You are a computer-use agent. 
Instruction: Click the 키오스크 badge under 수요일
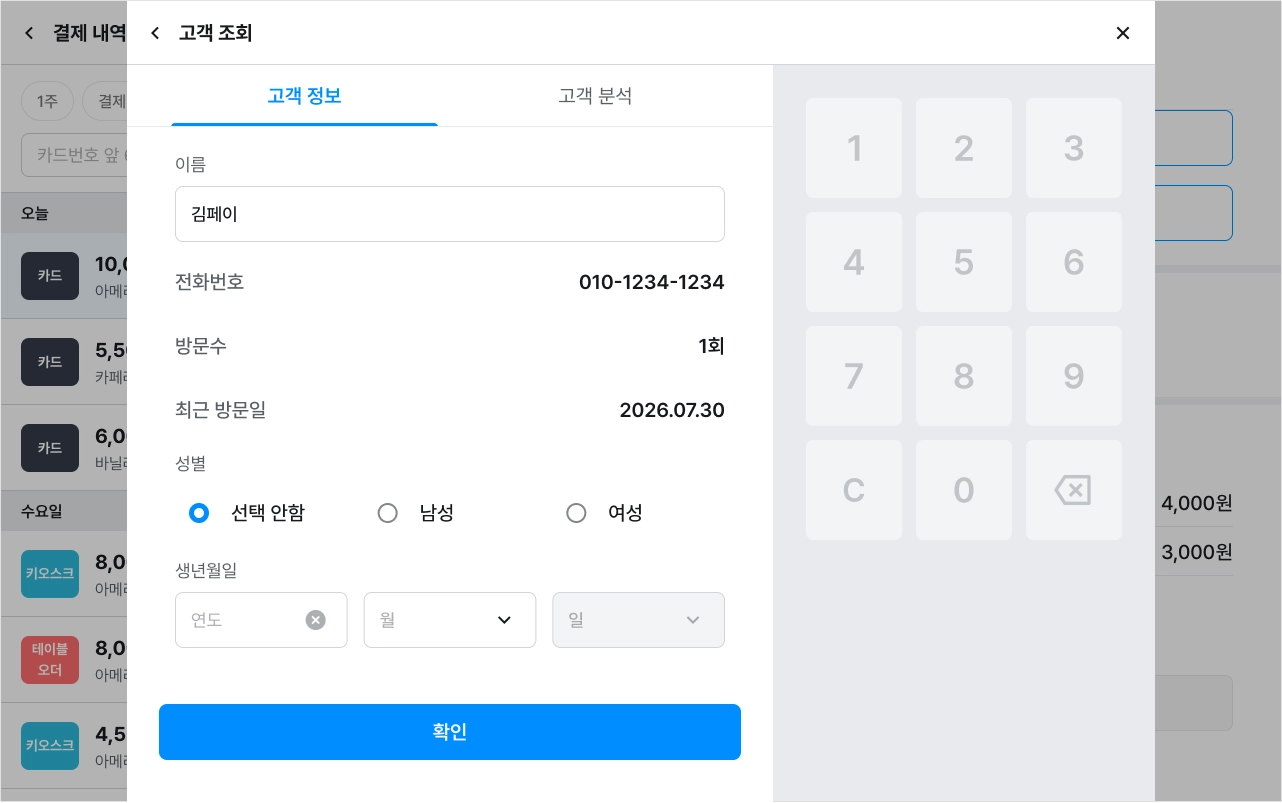[50, 573]
